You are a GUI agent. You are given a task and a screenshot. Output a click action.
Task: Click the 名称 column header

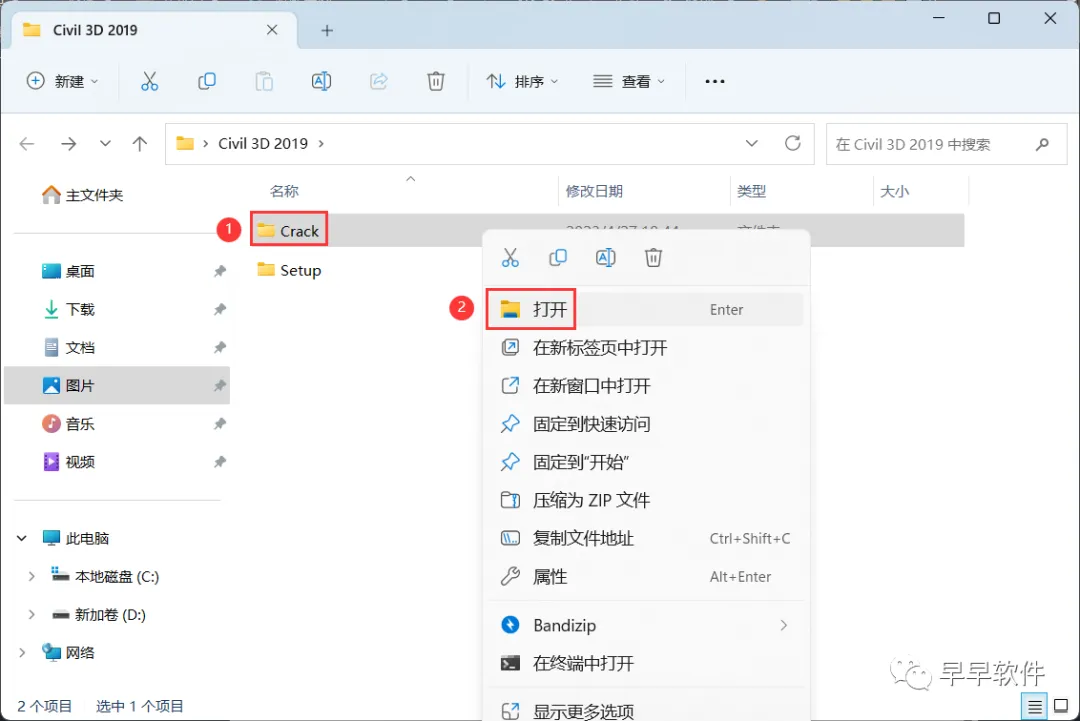point(284,191)
